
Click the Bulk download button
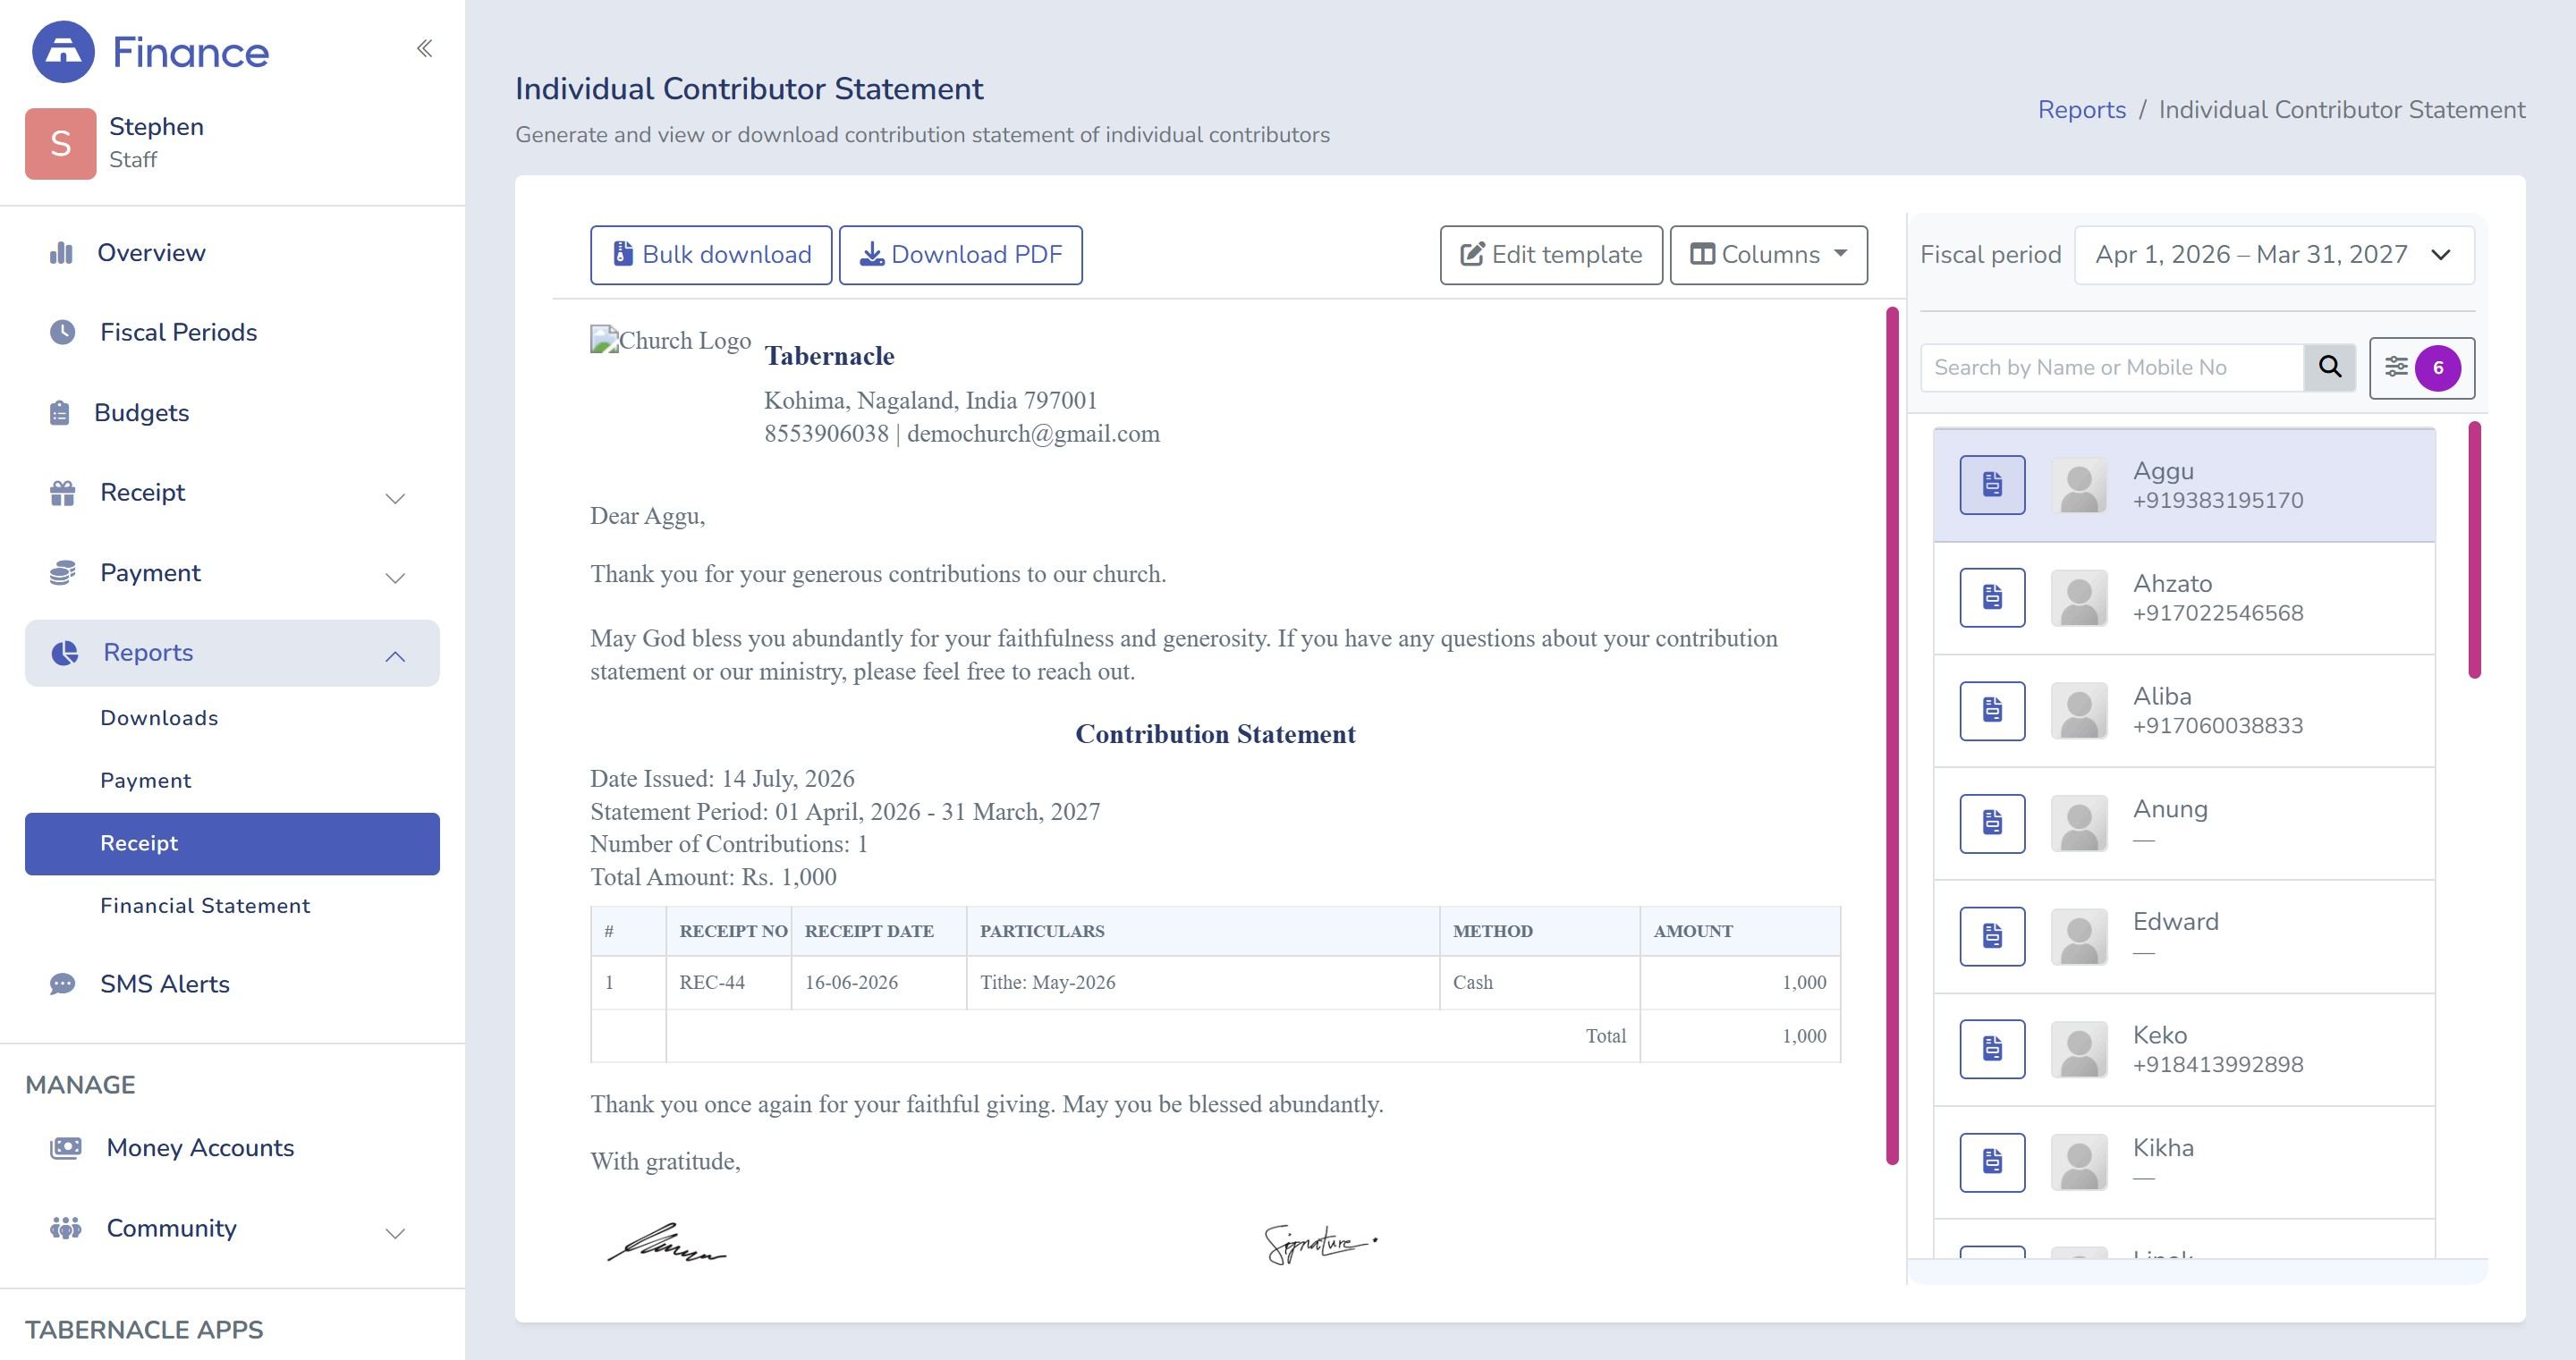(x=711, y=254)
